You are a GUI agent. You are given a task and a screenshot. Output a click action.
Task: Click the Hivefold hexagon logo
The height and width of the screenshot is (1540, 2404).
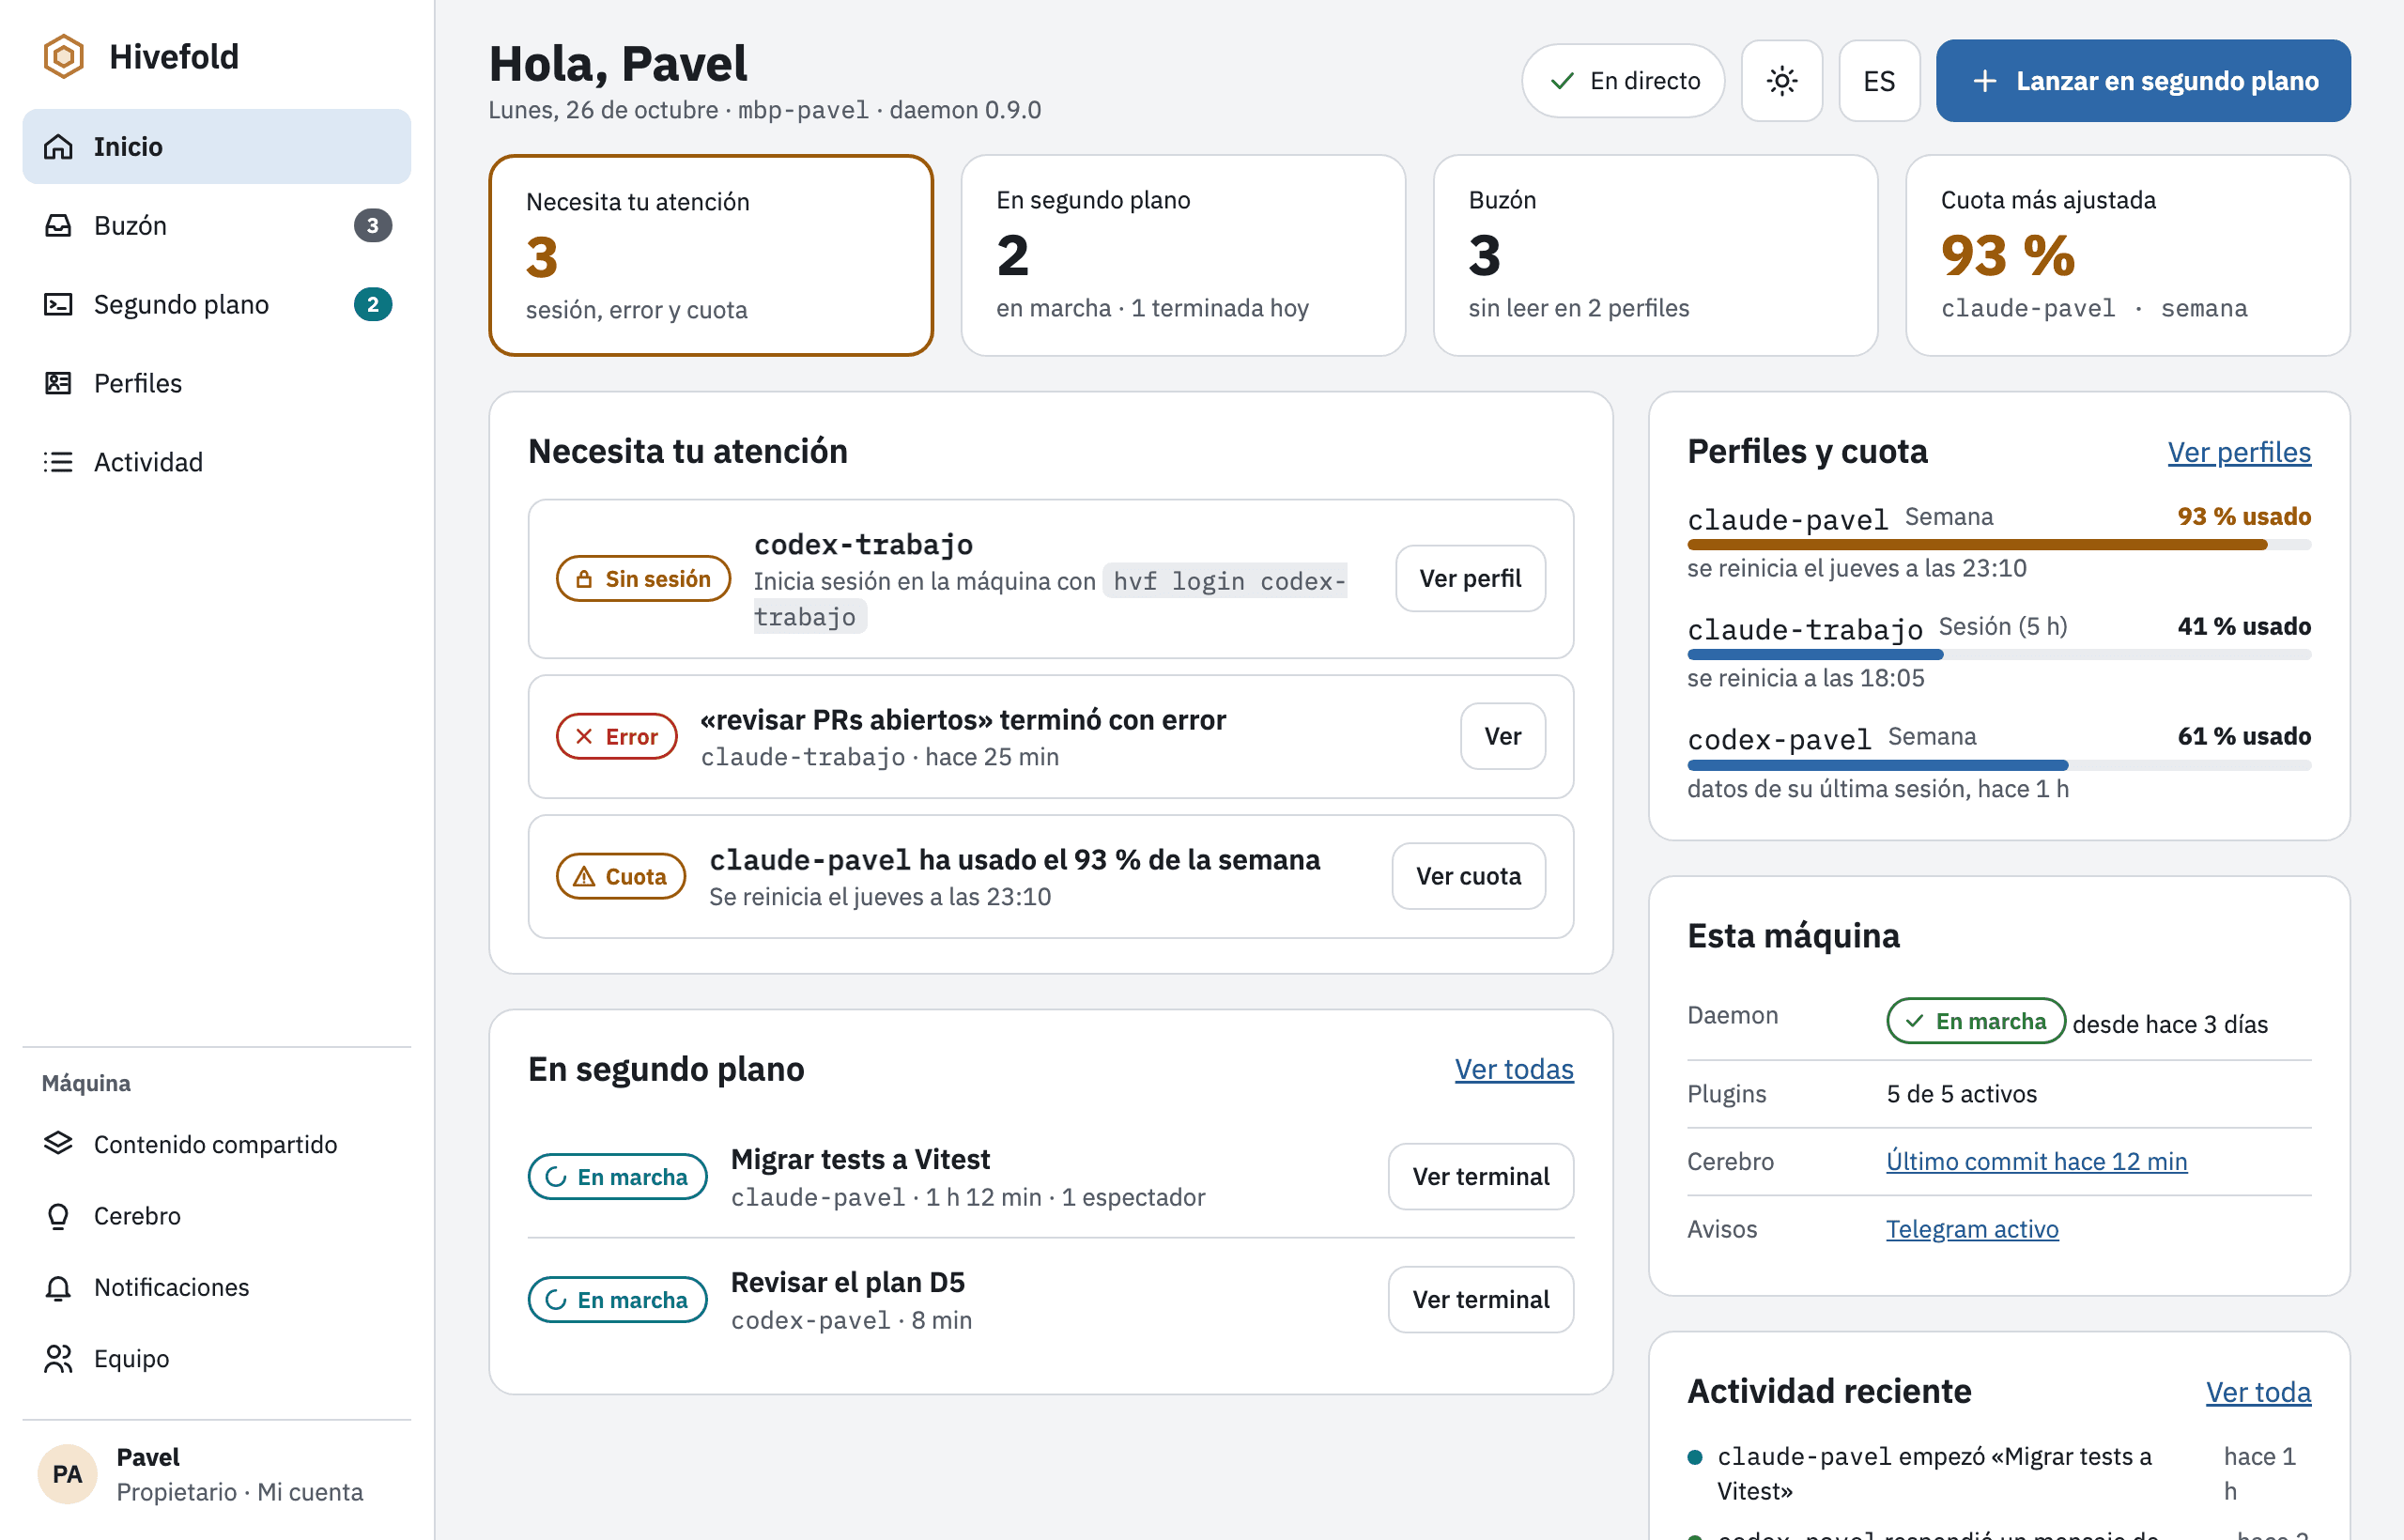(64, 56)
